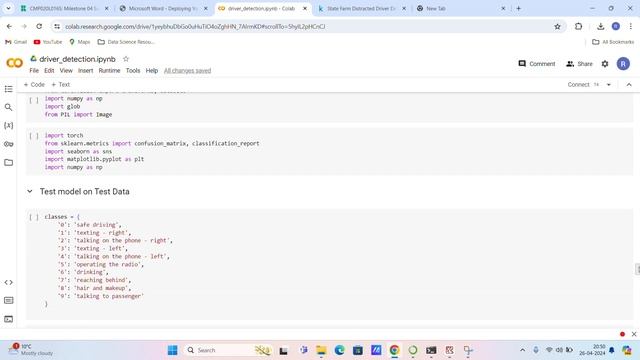This screenshot has width=640, height=360.
Task: Open the Maps bookmark
Action: [x=80, y=42]
